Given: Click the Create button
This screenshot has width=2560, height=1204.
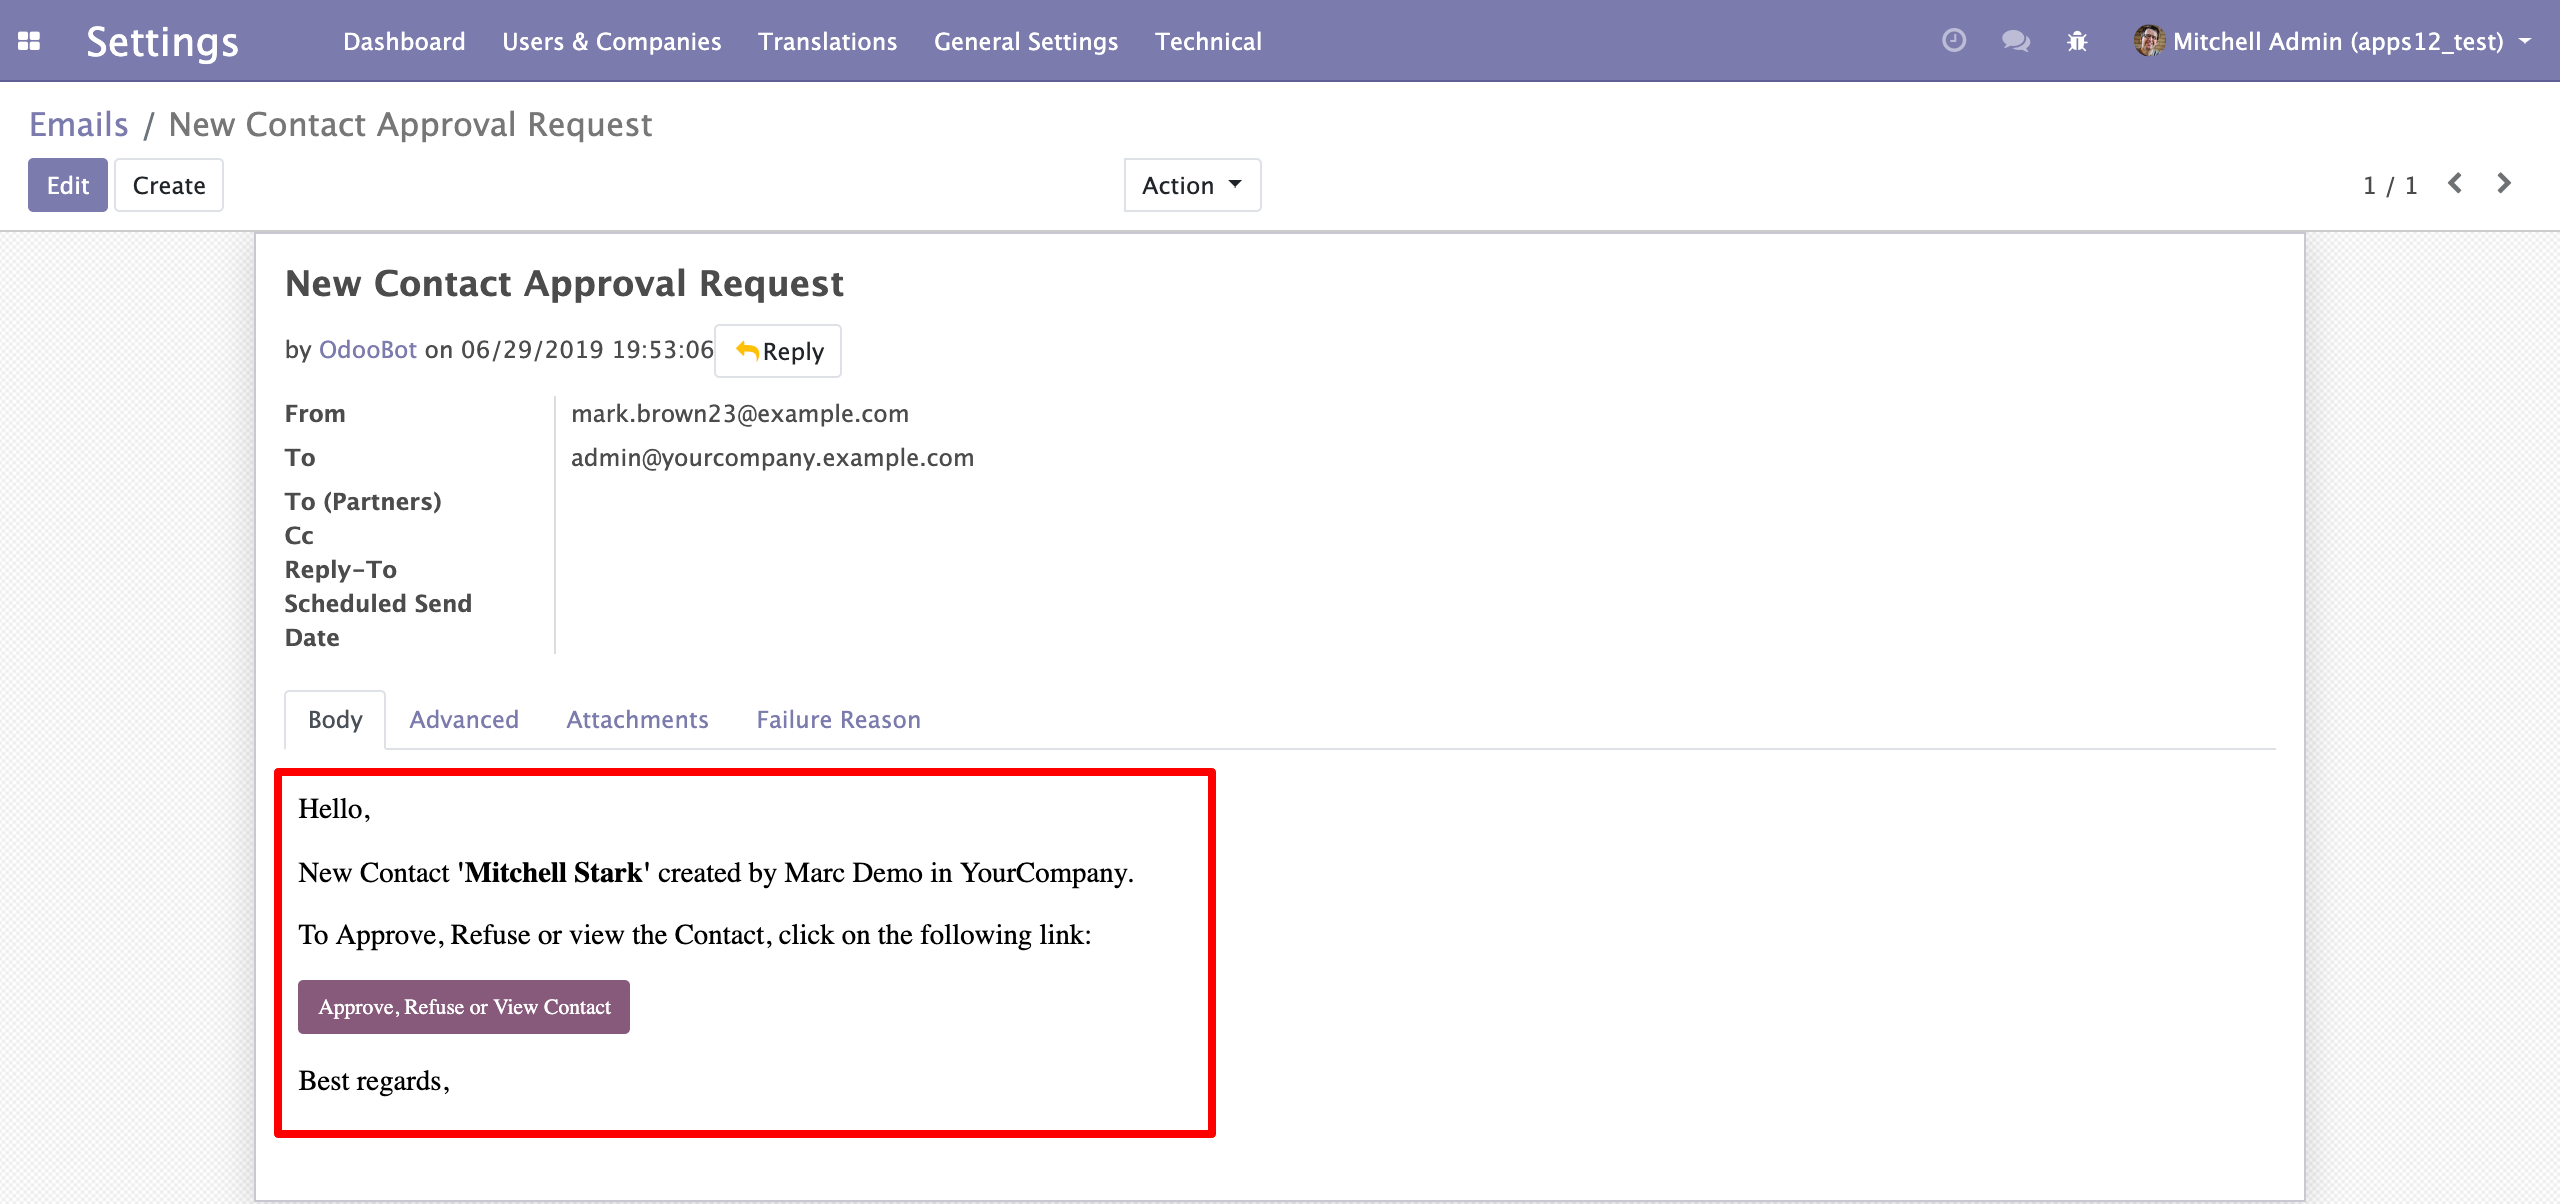Looking at the screenshot, I should click(169, 185).
